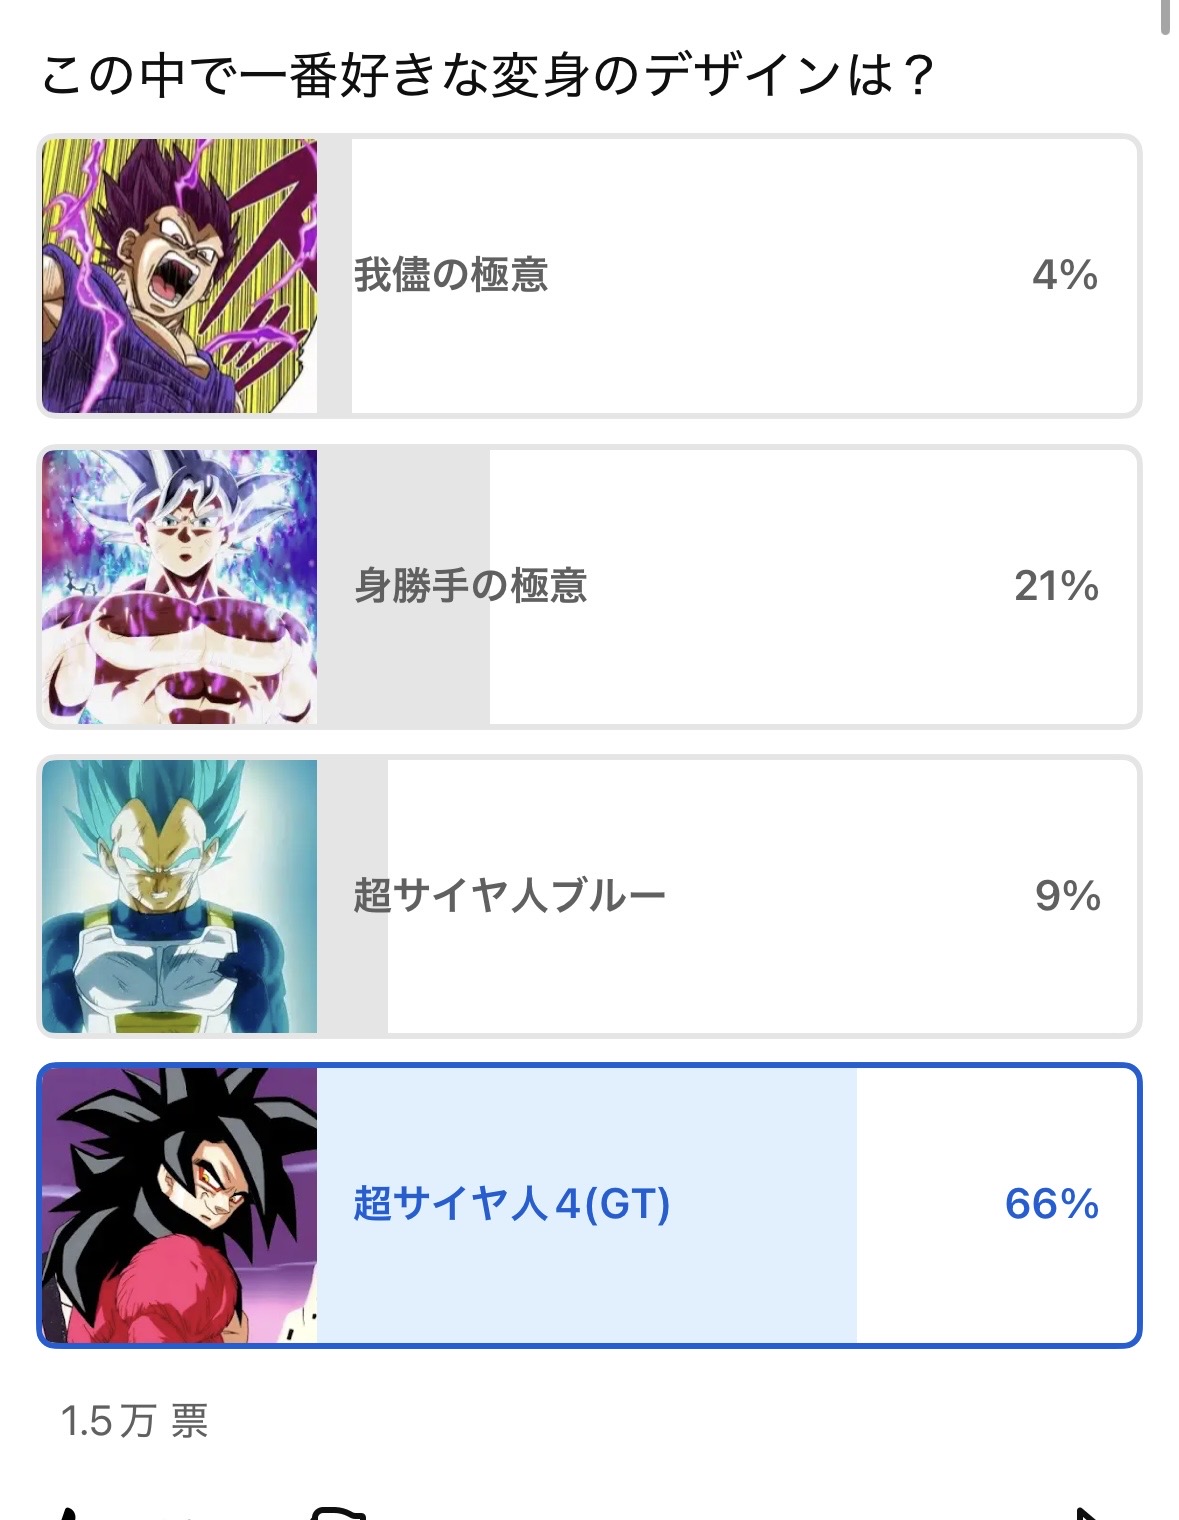Click the blue 66% result percentage
The width and height of the screenshot is (1179, 1520).
(x=1051, y=1204)
